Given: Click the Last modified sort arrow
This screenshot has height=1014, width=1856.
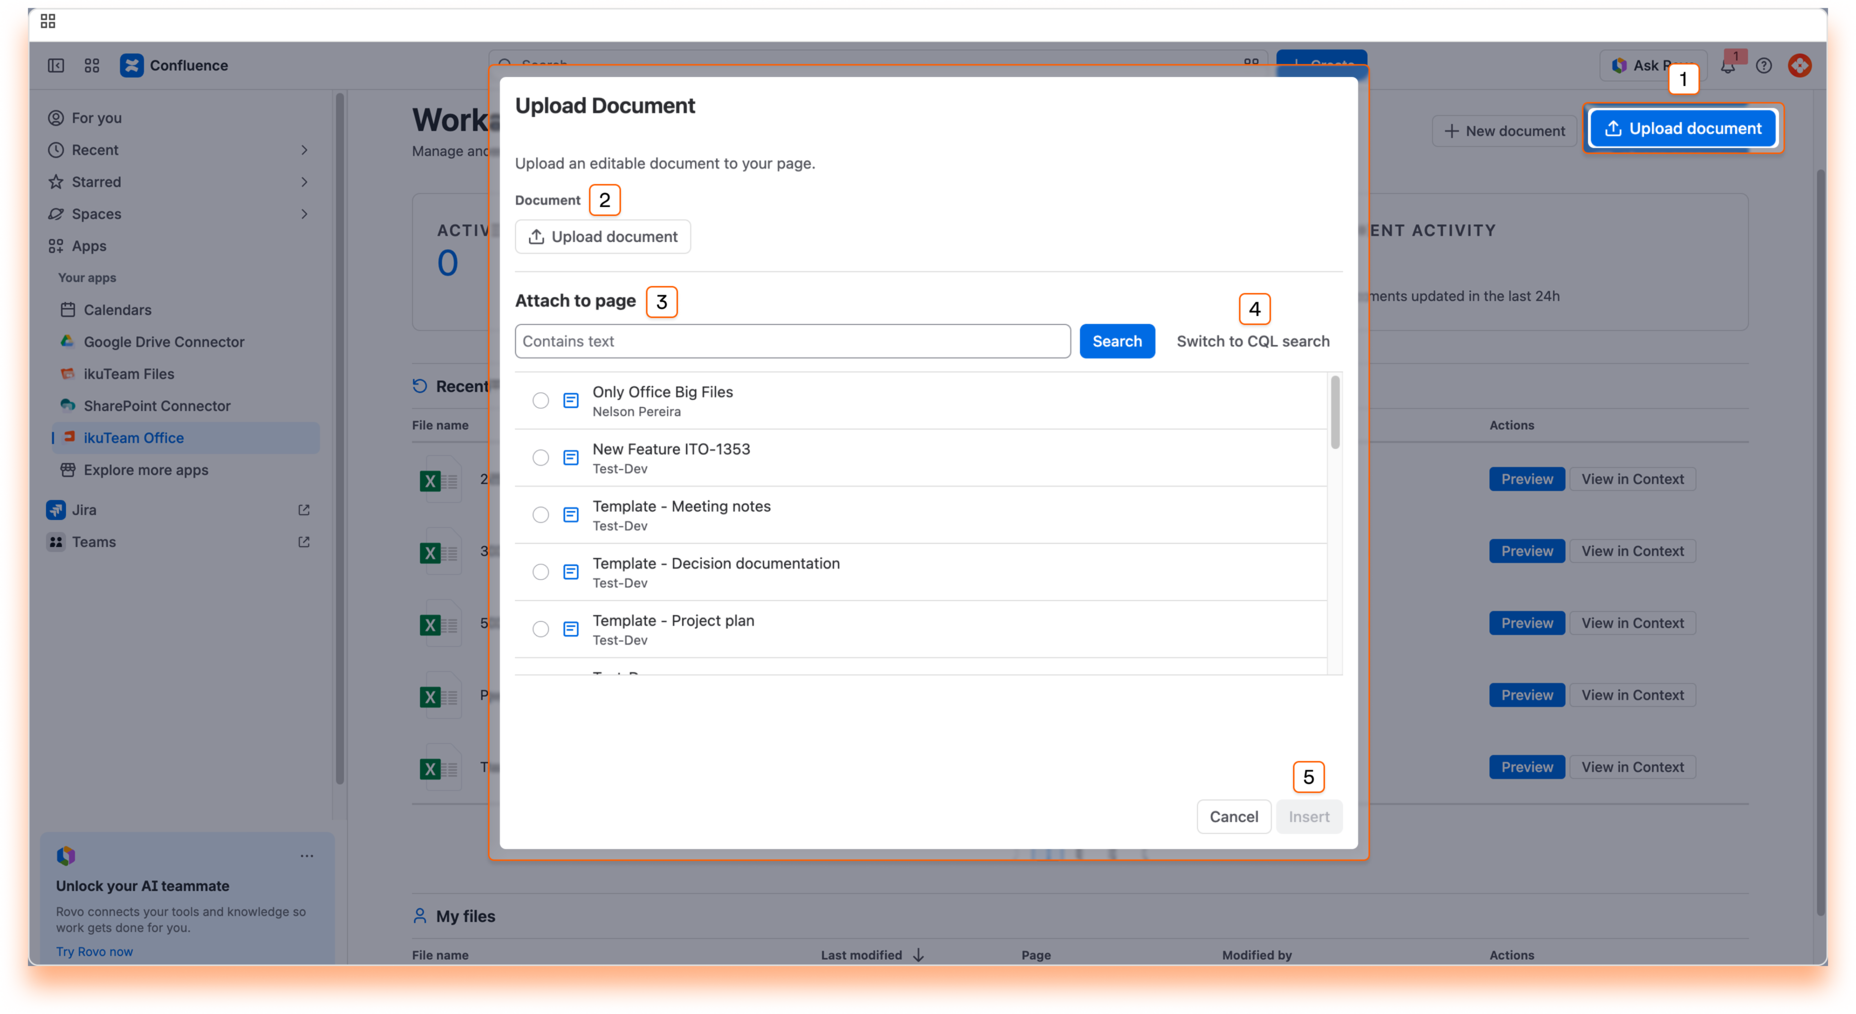Looking at the screenshot, I should (918, 955).
